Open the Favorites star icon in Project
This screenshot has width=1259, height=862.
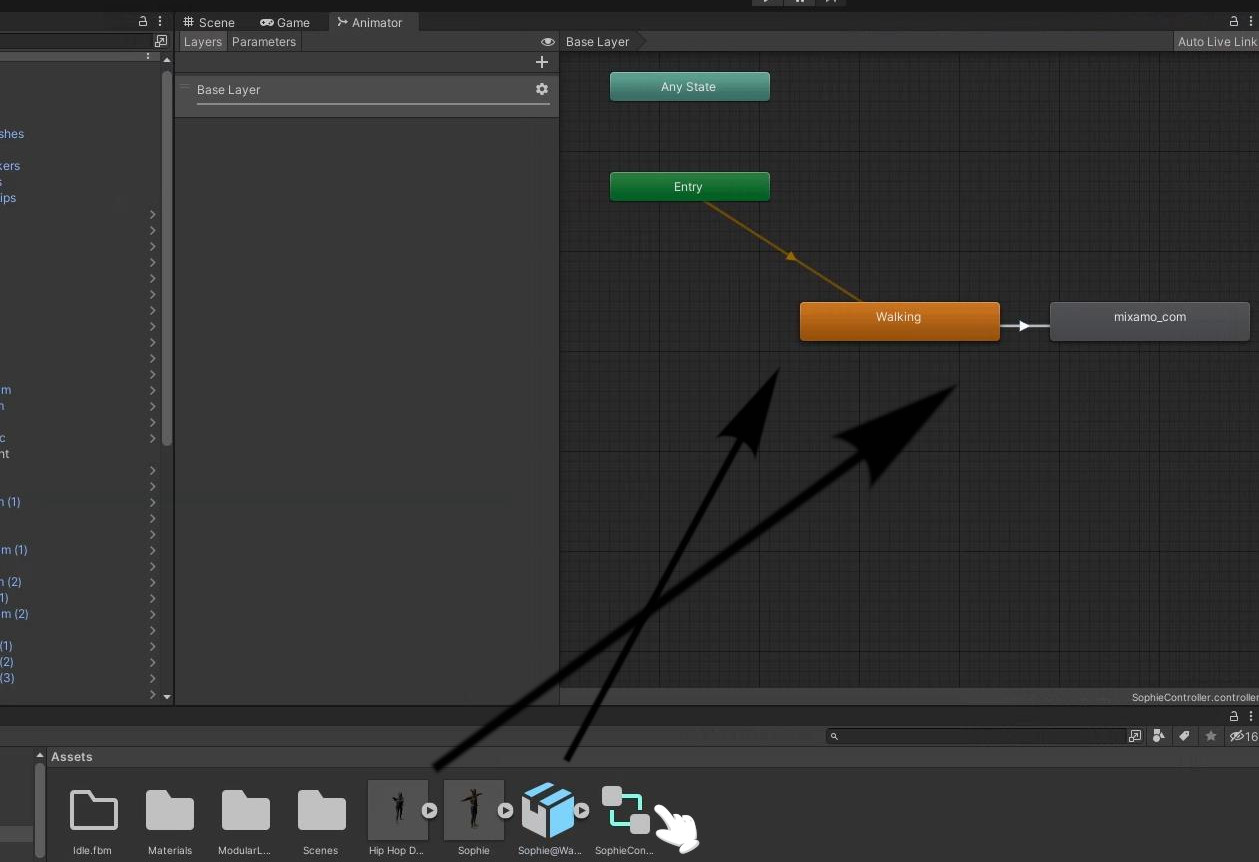1211,736
